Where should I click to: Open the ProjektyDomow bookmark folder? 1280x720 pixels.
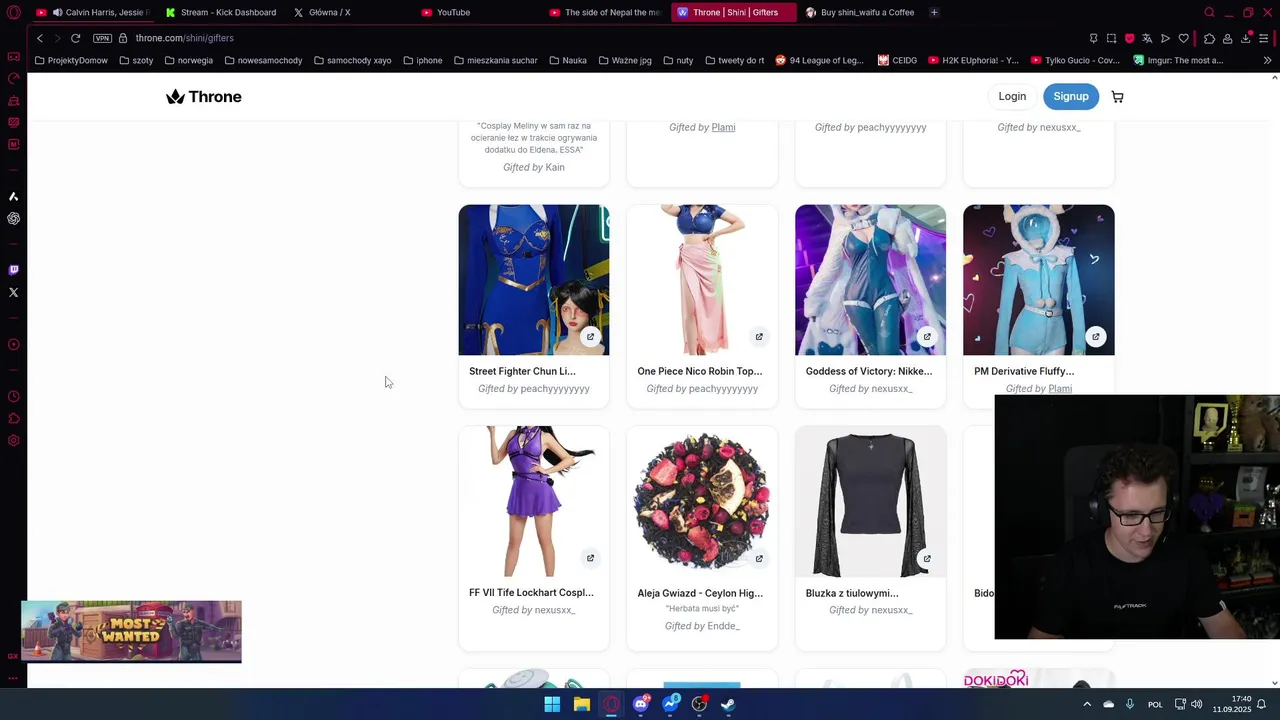[72, 60]
